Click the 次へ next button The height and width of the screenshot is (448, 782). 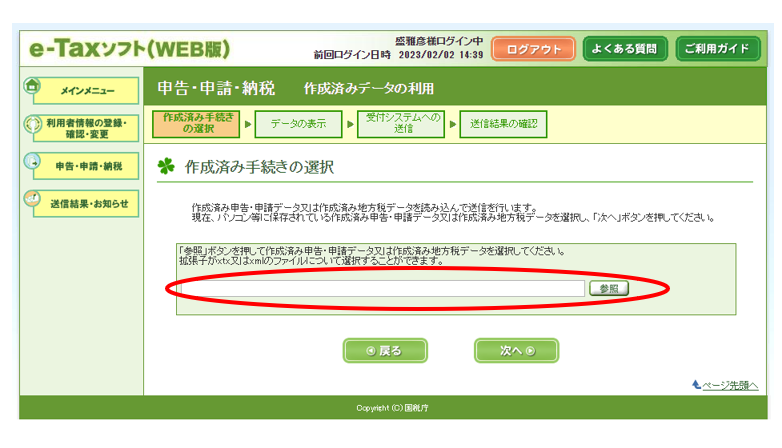516,351
